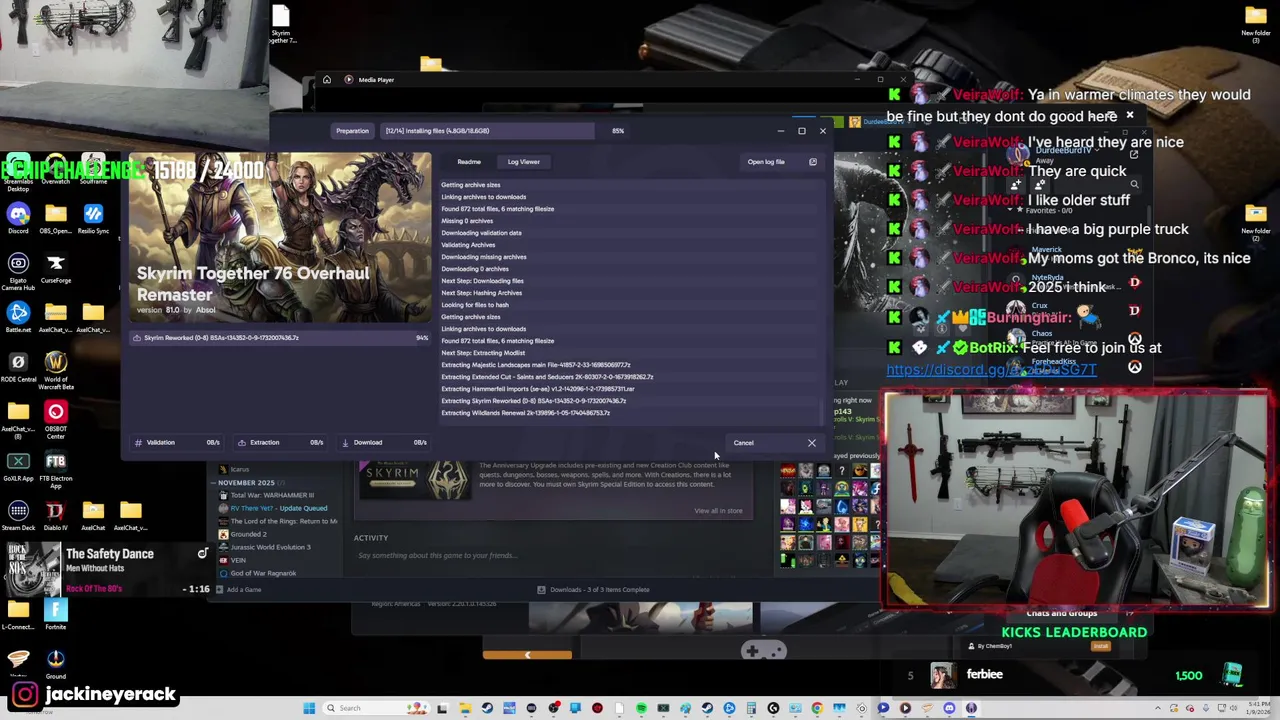The height and width of the screenshot is (720, 1280).
Task: Open New folder (3) on desktop
Action: click(1256, 24)
